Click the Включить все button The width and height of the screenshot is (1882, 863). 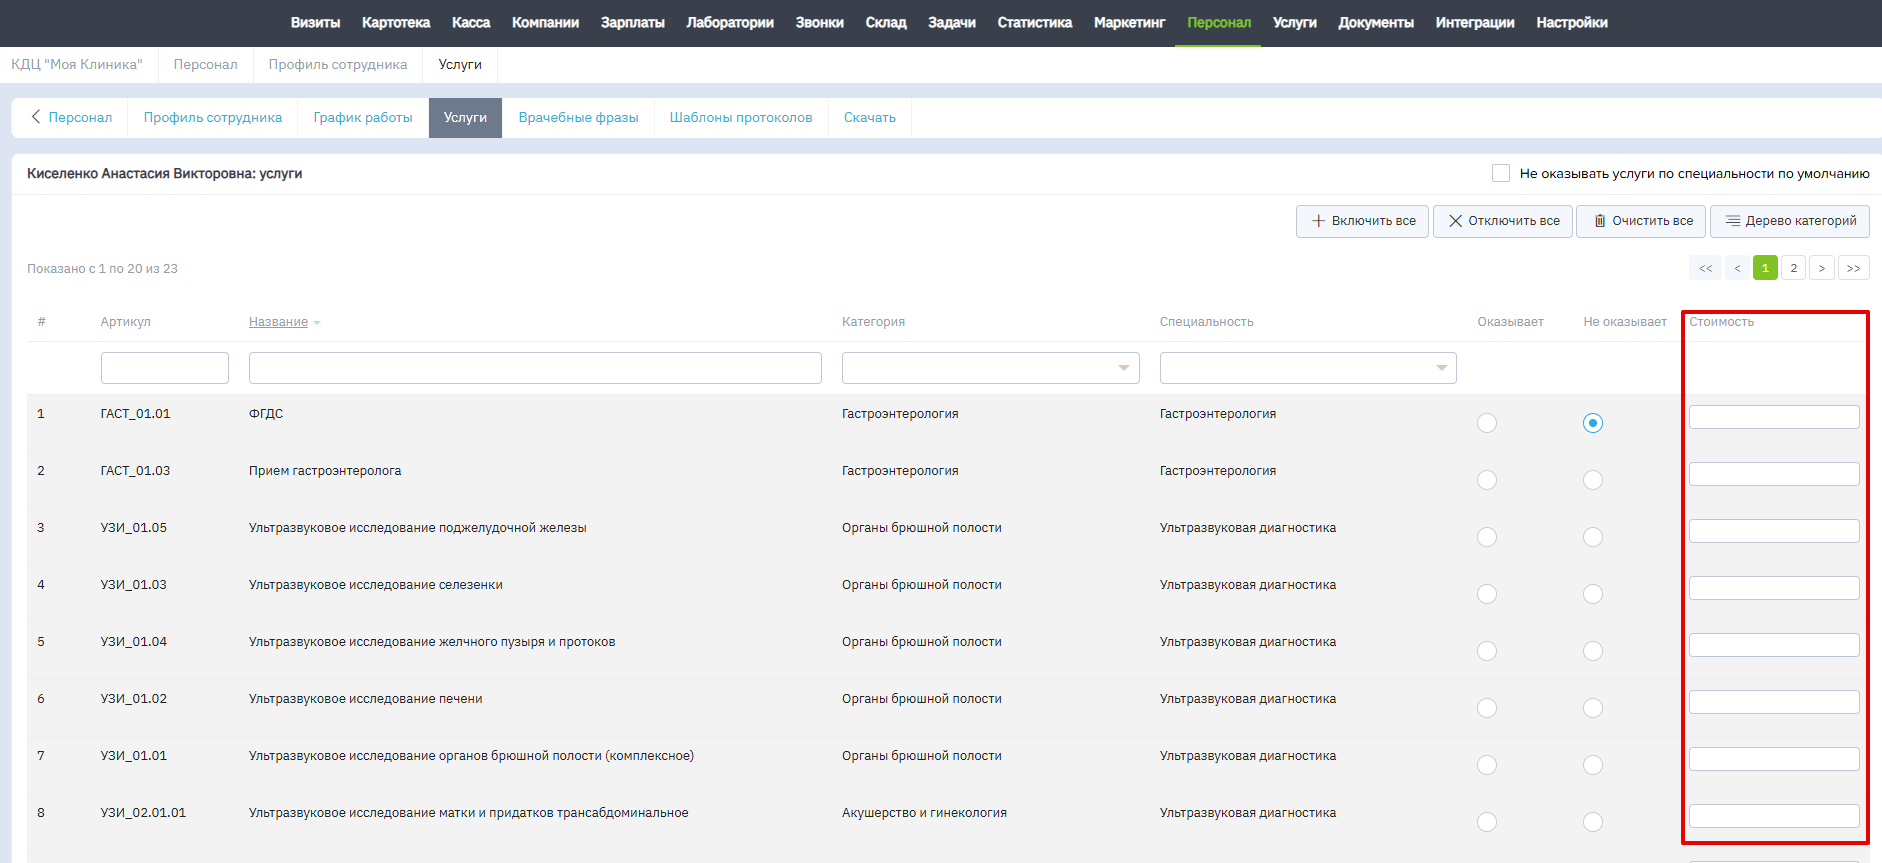(1362, 221)
